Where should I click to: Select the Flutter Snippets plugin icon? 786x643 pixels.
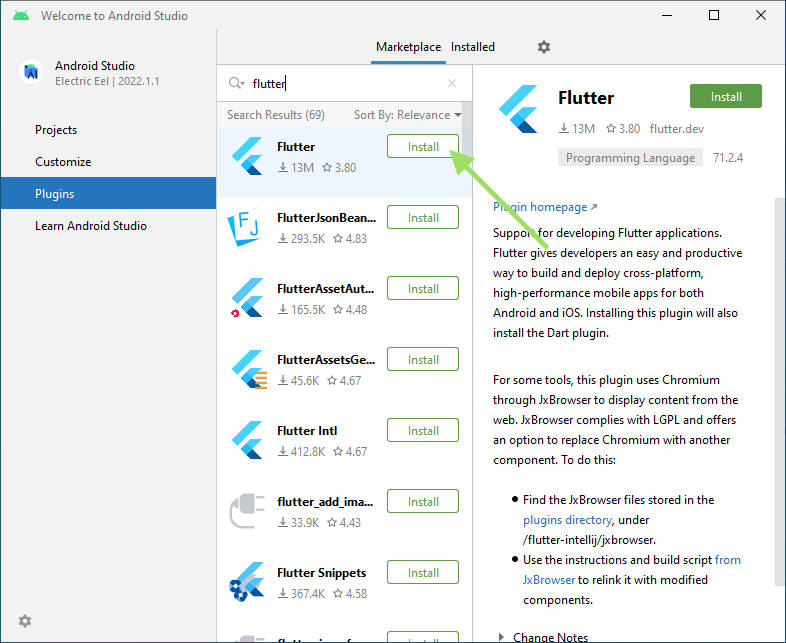[247, 582]
